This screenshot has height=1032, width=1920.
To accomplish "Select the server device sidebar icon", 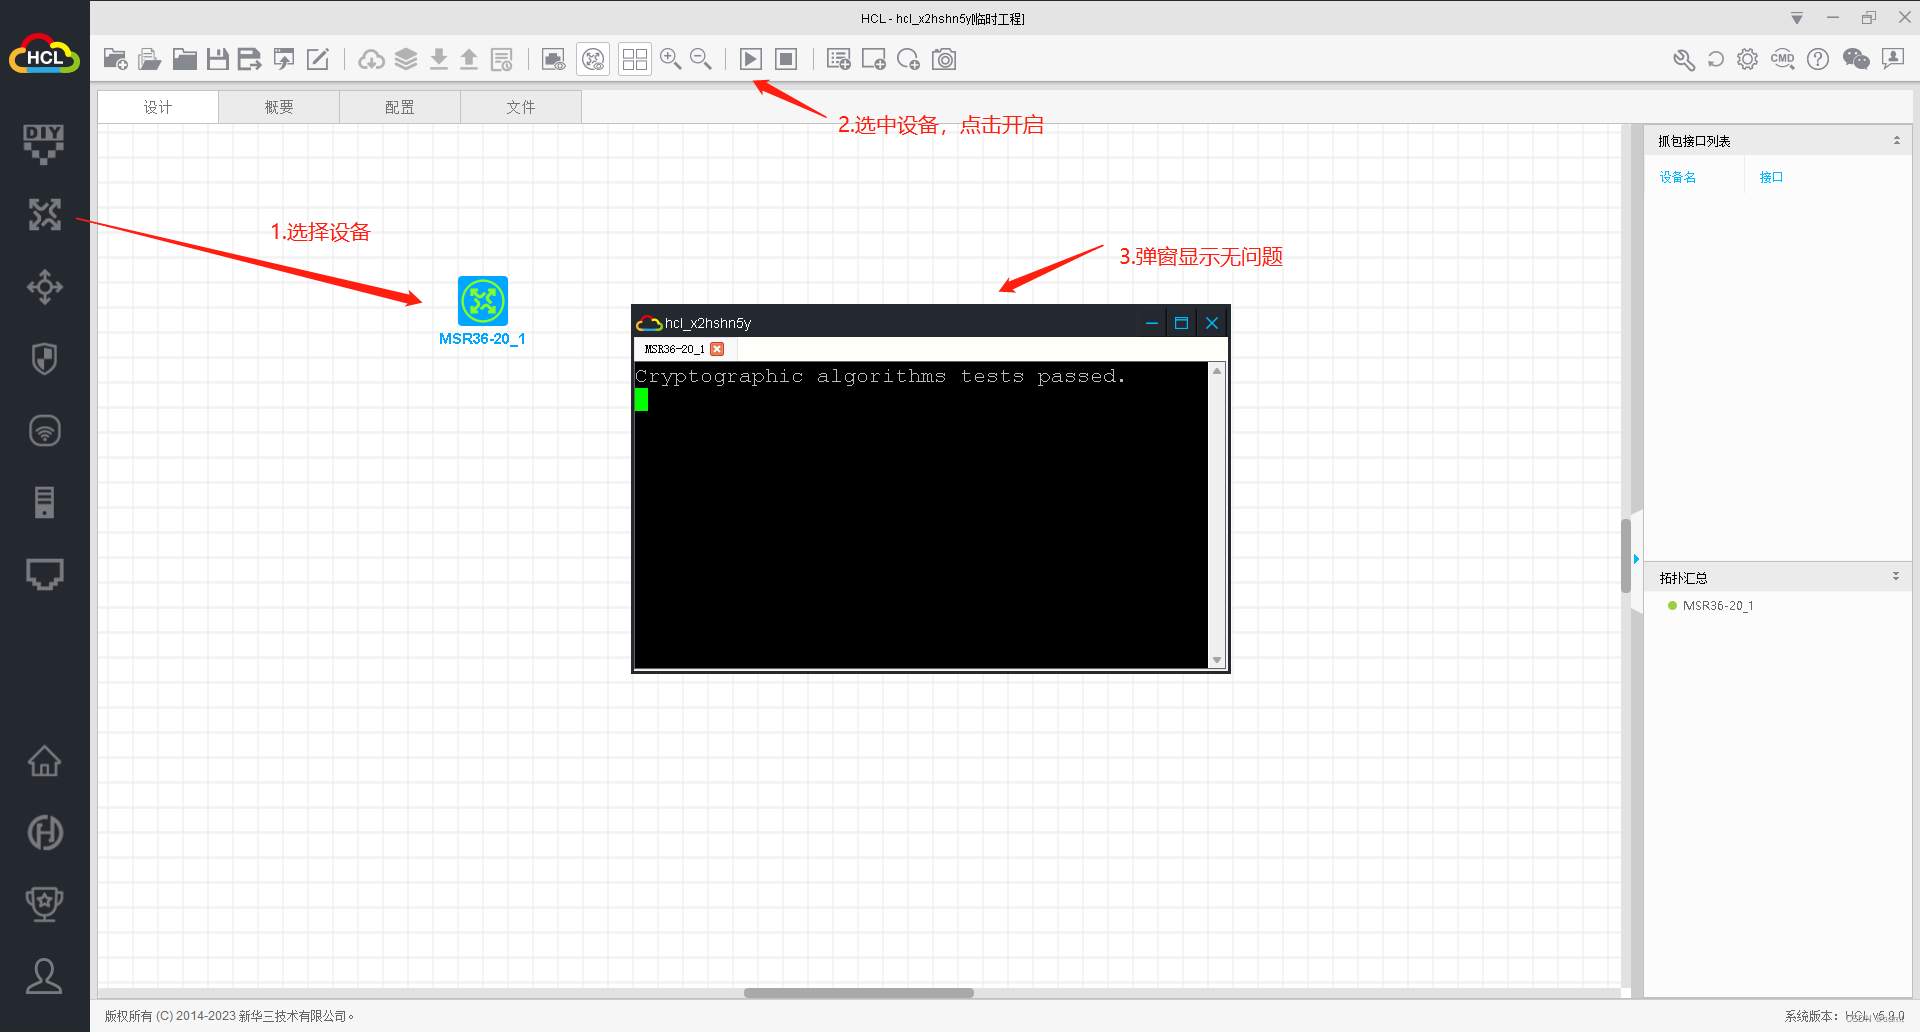I will pyautogui.click(x=44, y=502).
